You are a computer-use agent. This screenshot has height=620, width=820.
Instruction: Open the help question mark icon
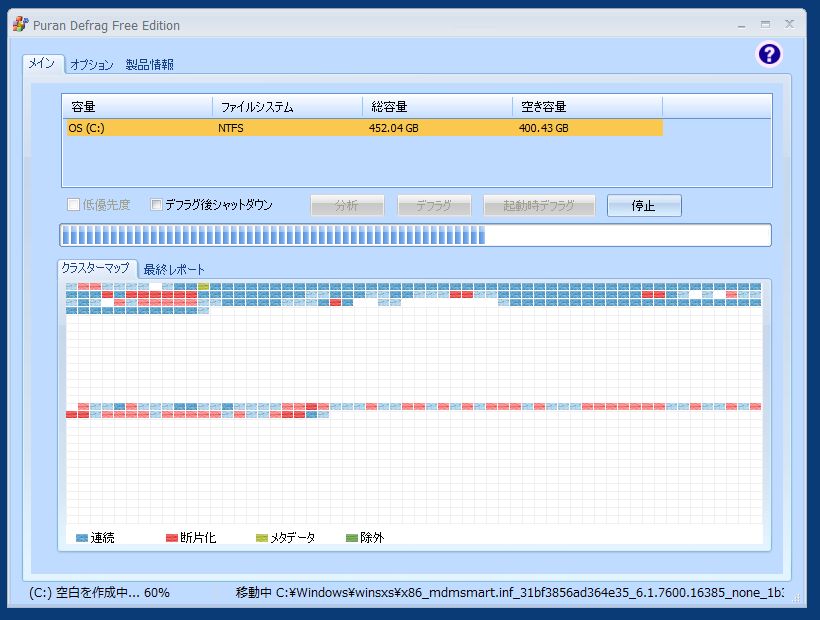click(x=769, y=54)
